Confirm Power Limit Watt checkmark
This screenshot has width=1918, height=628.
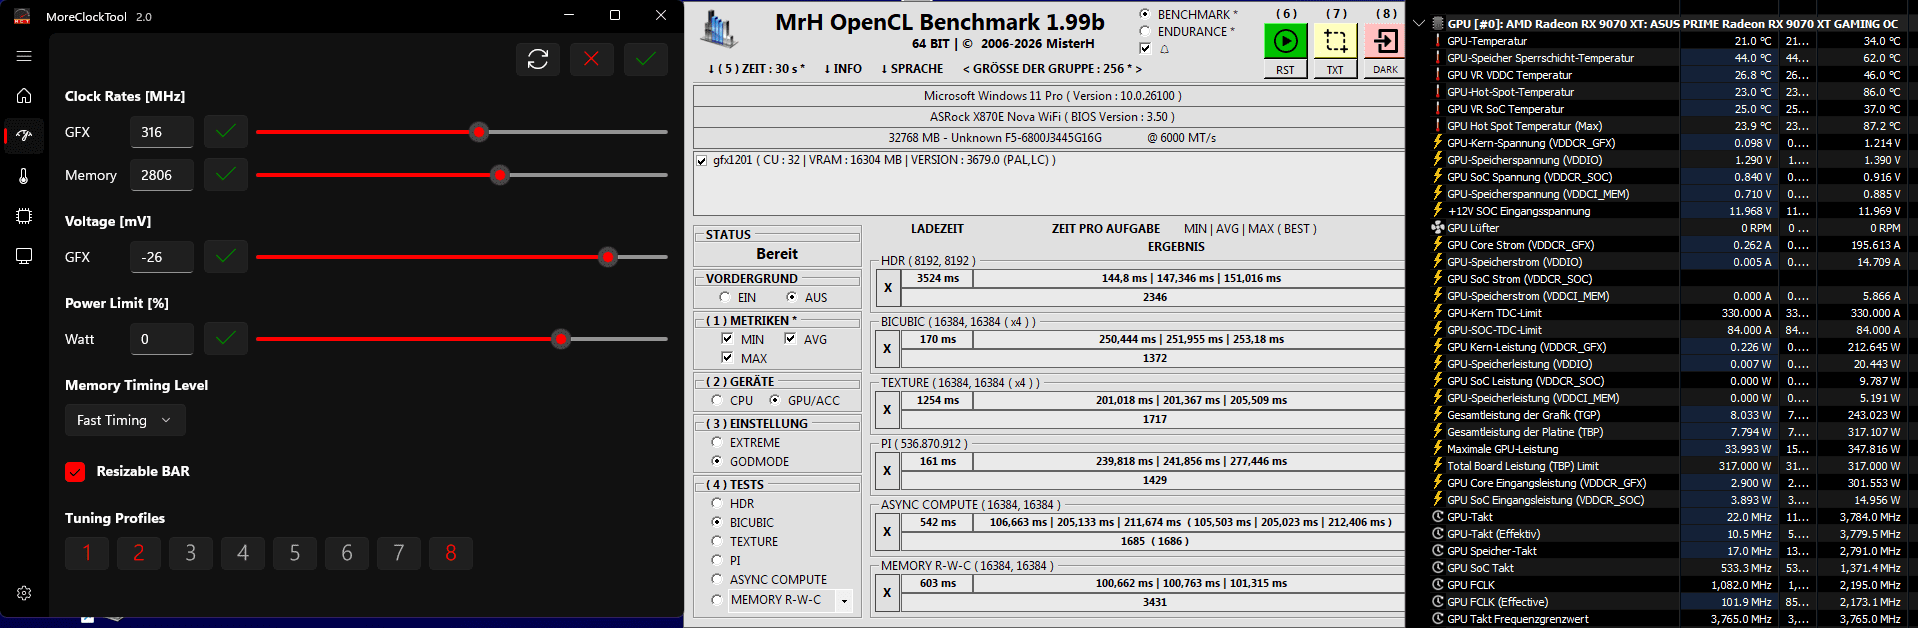click(226, 339)
